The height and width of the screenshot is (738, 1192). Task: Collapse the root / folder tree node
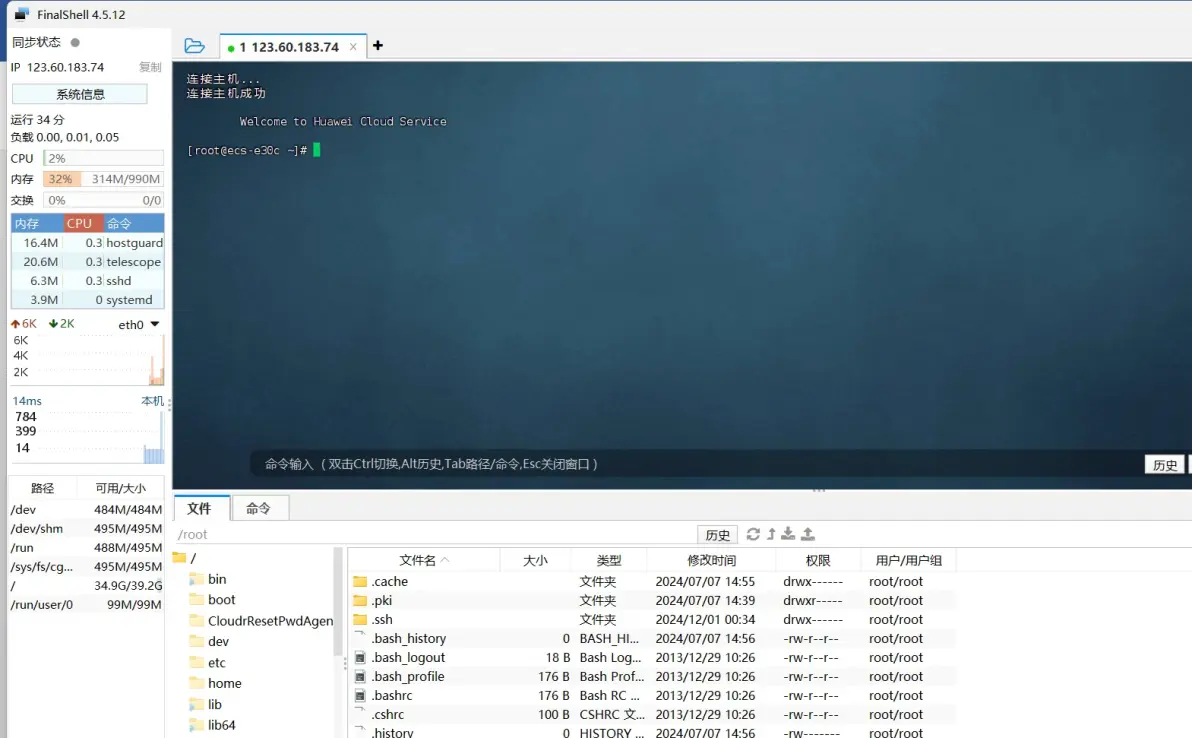[180, 558]
